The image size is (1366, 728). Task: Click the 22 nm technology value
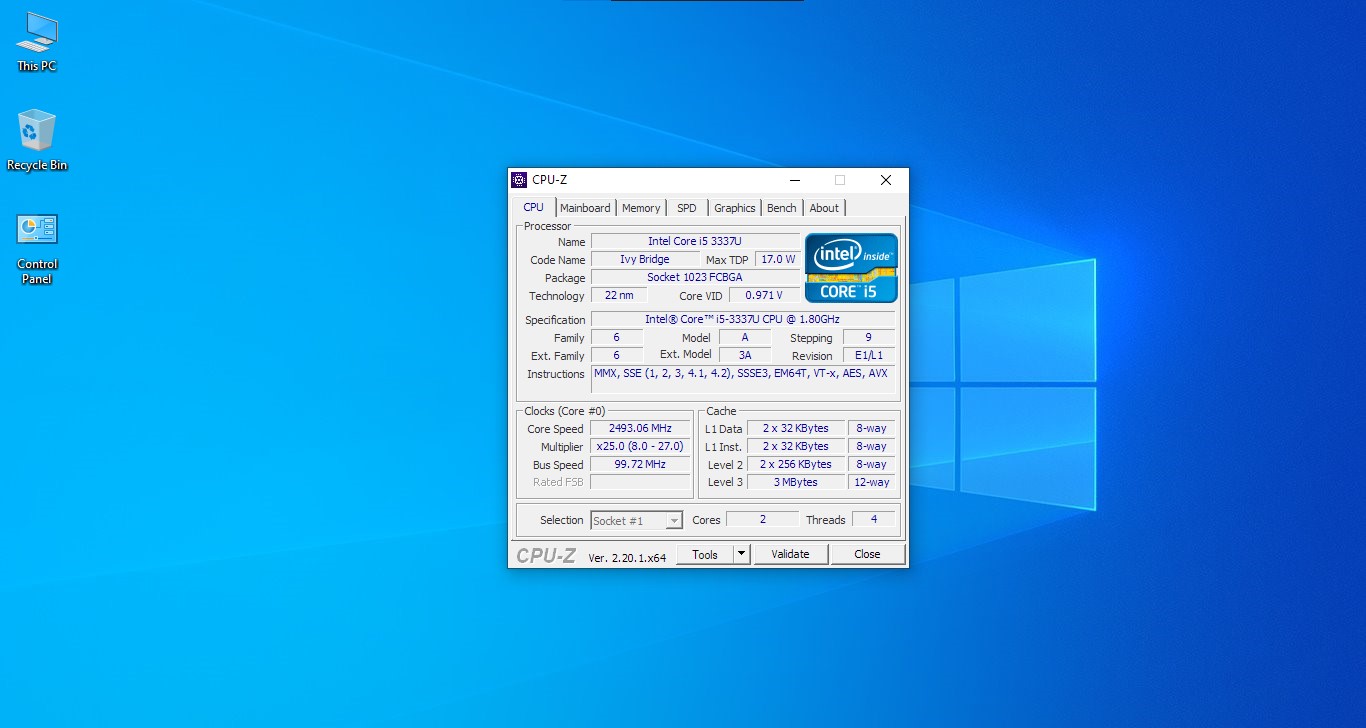click(x=619, y=295)
